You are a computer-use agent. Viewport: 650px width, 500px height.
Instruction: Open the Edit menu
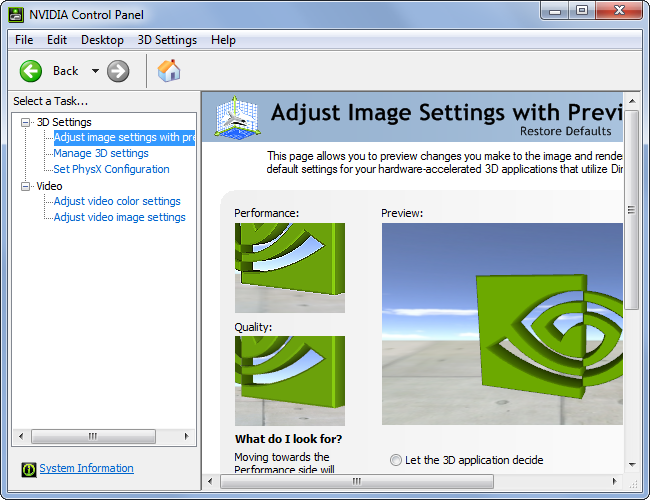tap(57, 40)
